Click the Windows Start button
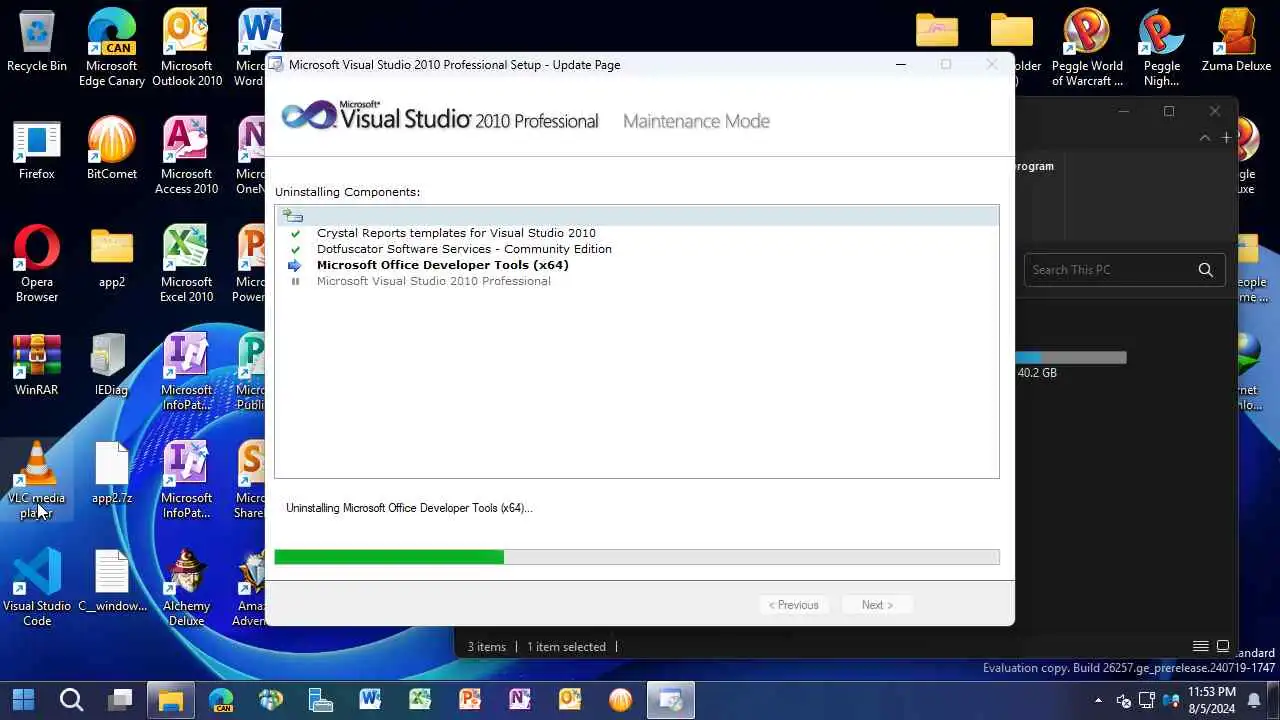1280x720 pixels. 22,699
